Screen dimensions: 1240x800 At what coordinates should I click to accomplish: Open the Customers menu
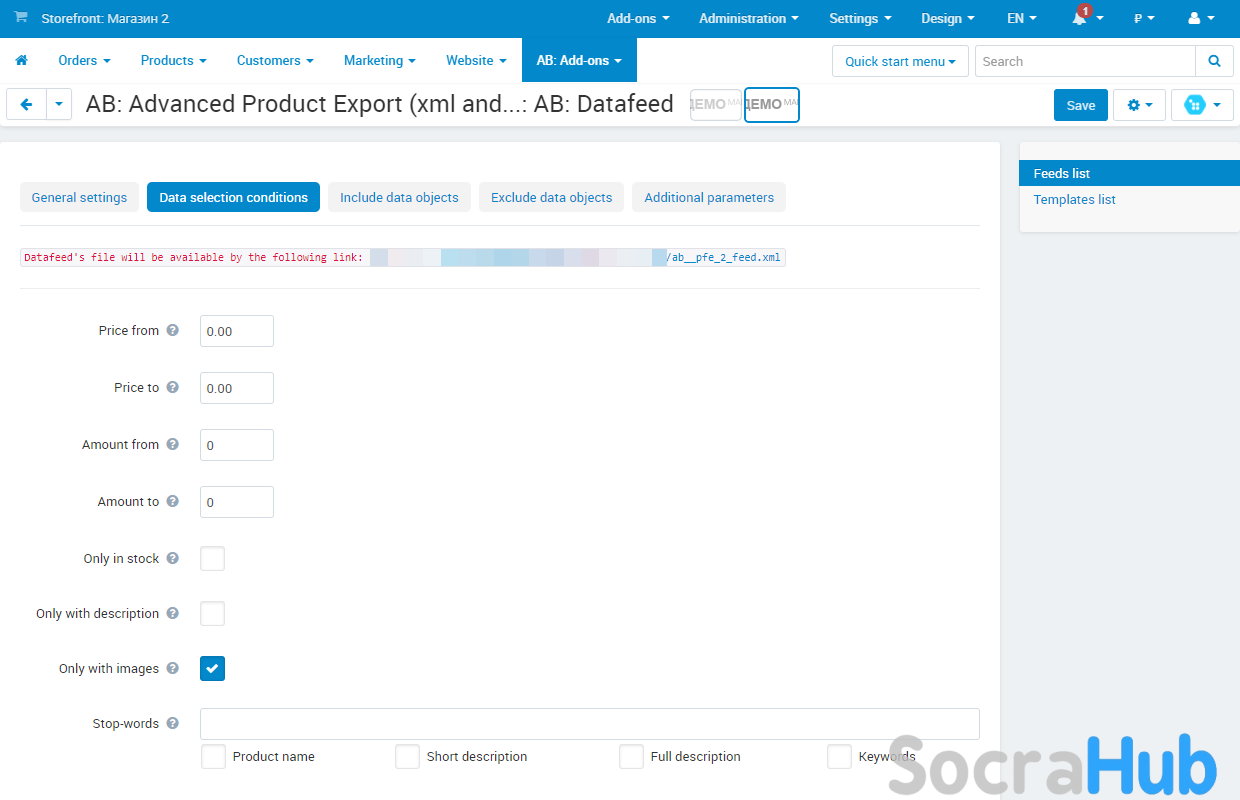click(x=275, y=61)
